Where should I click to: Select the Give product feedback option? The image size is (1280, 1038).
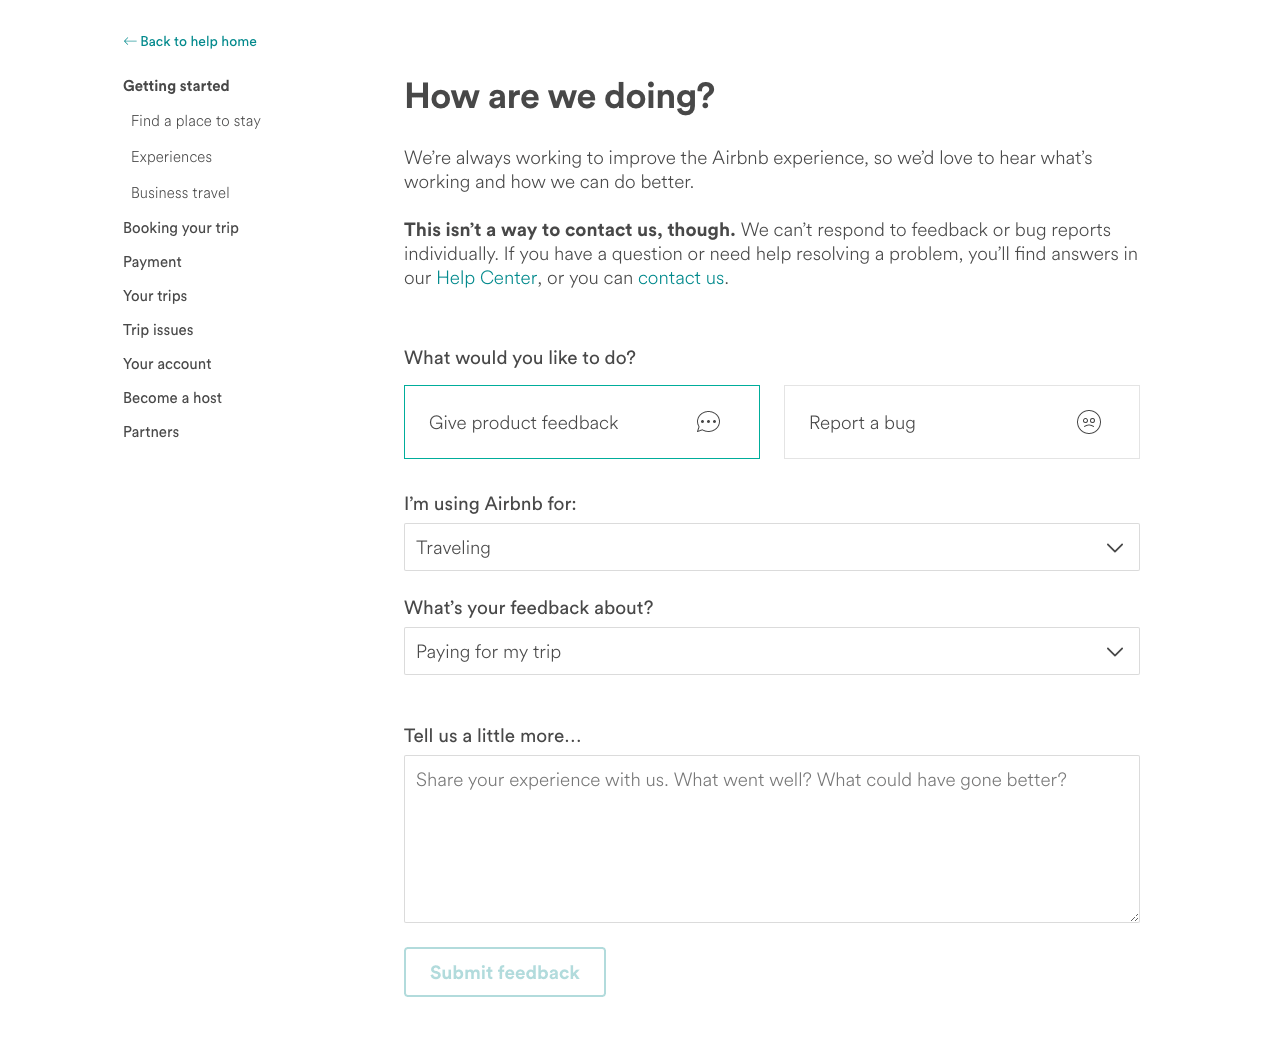point(524,423)
